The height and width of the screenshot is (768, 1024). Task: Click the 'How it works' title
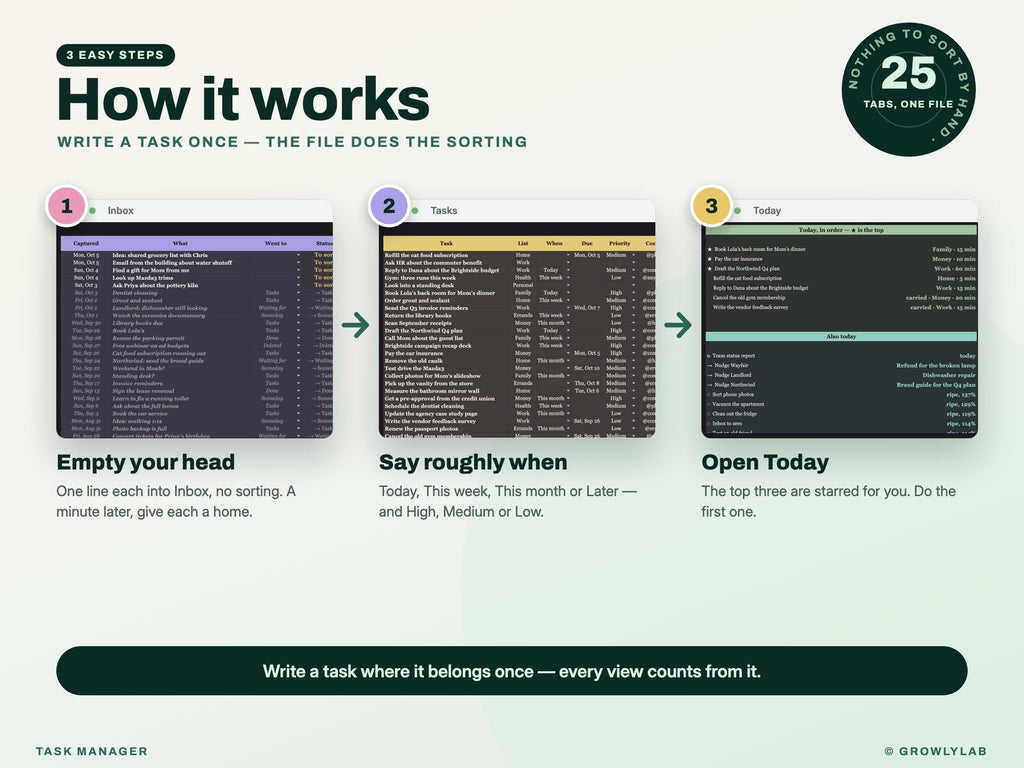point(243,99)
